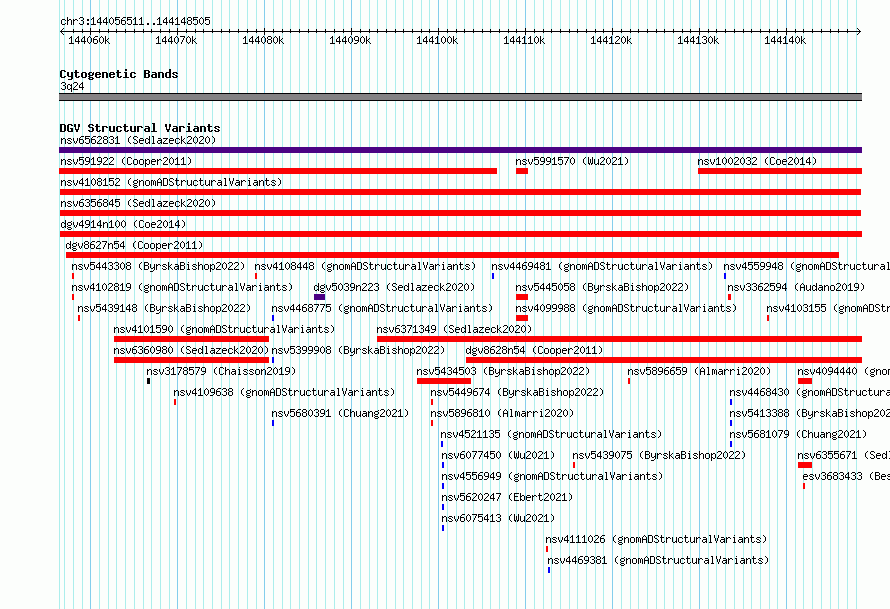The height and width of the screenshot is (609, 890).
Task: Click the red bar under nsv5434503
Action: pos(444,381)
